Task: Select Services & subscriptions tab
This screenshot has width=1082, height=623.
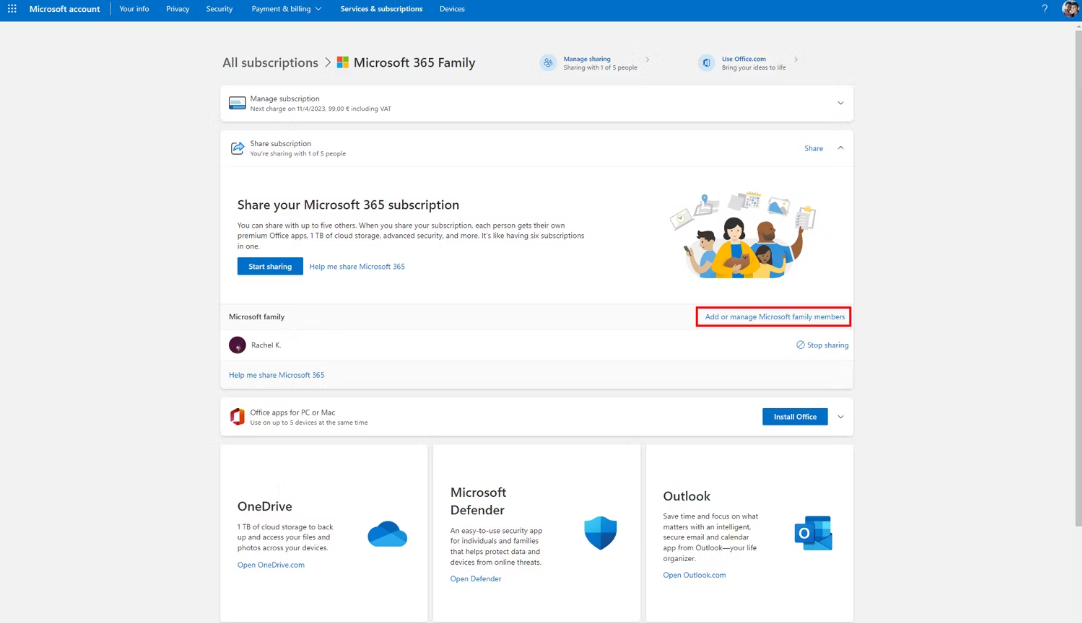Action: pos(381,9)
